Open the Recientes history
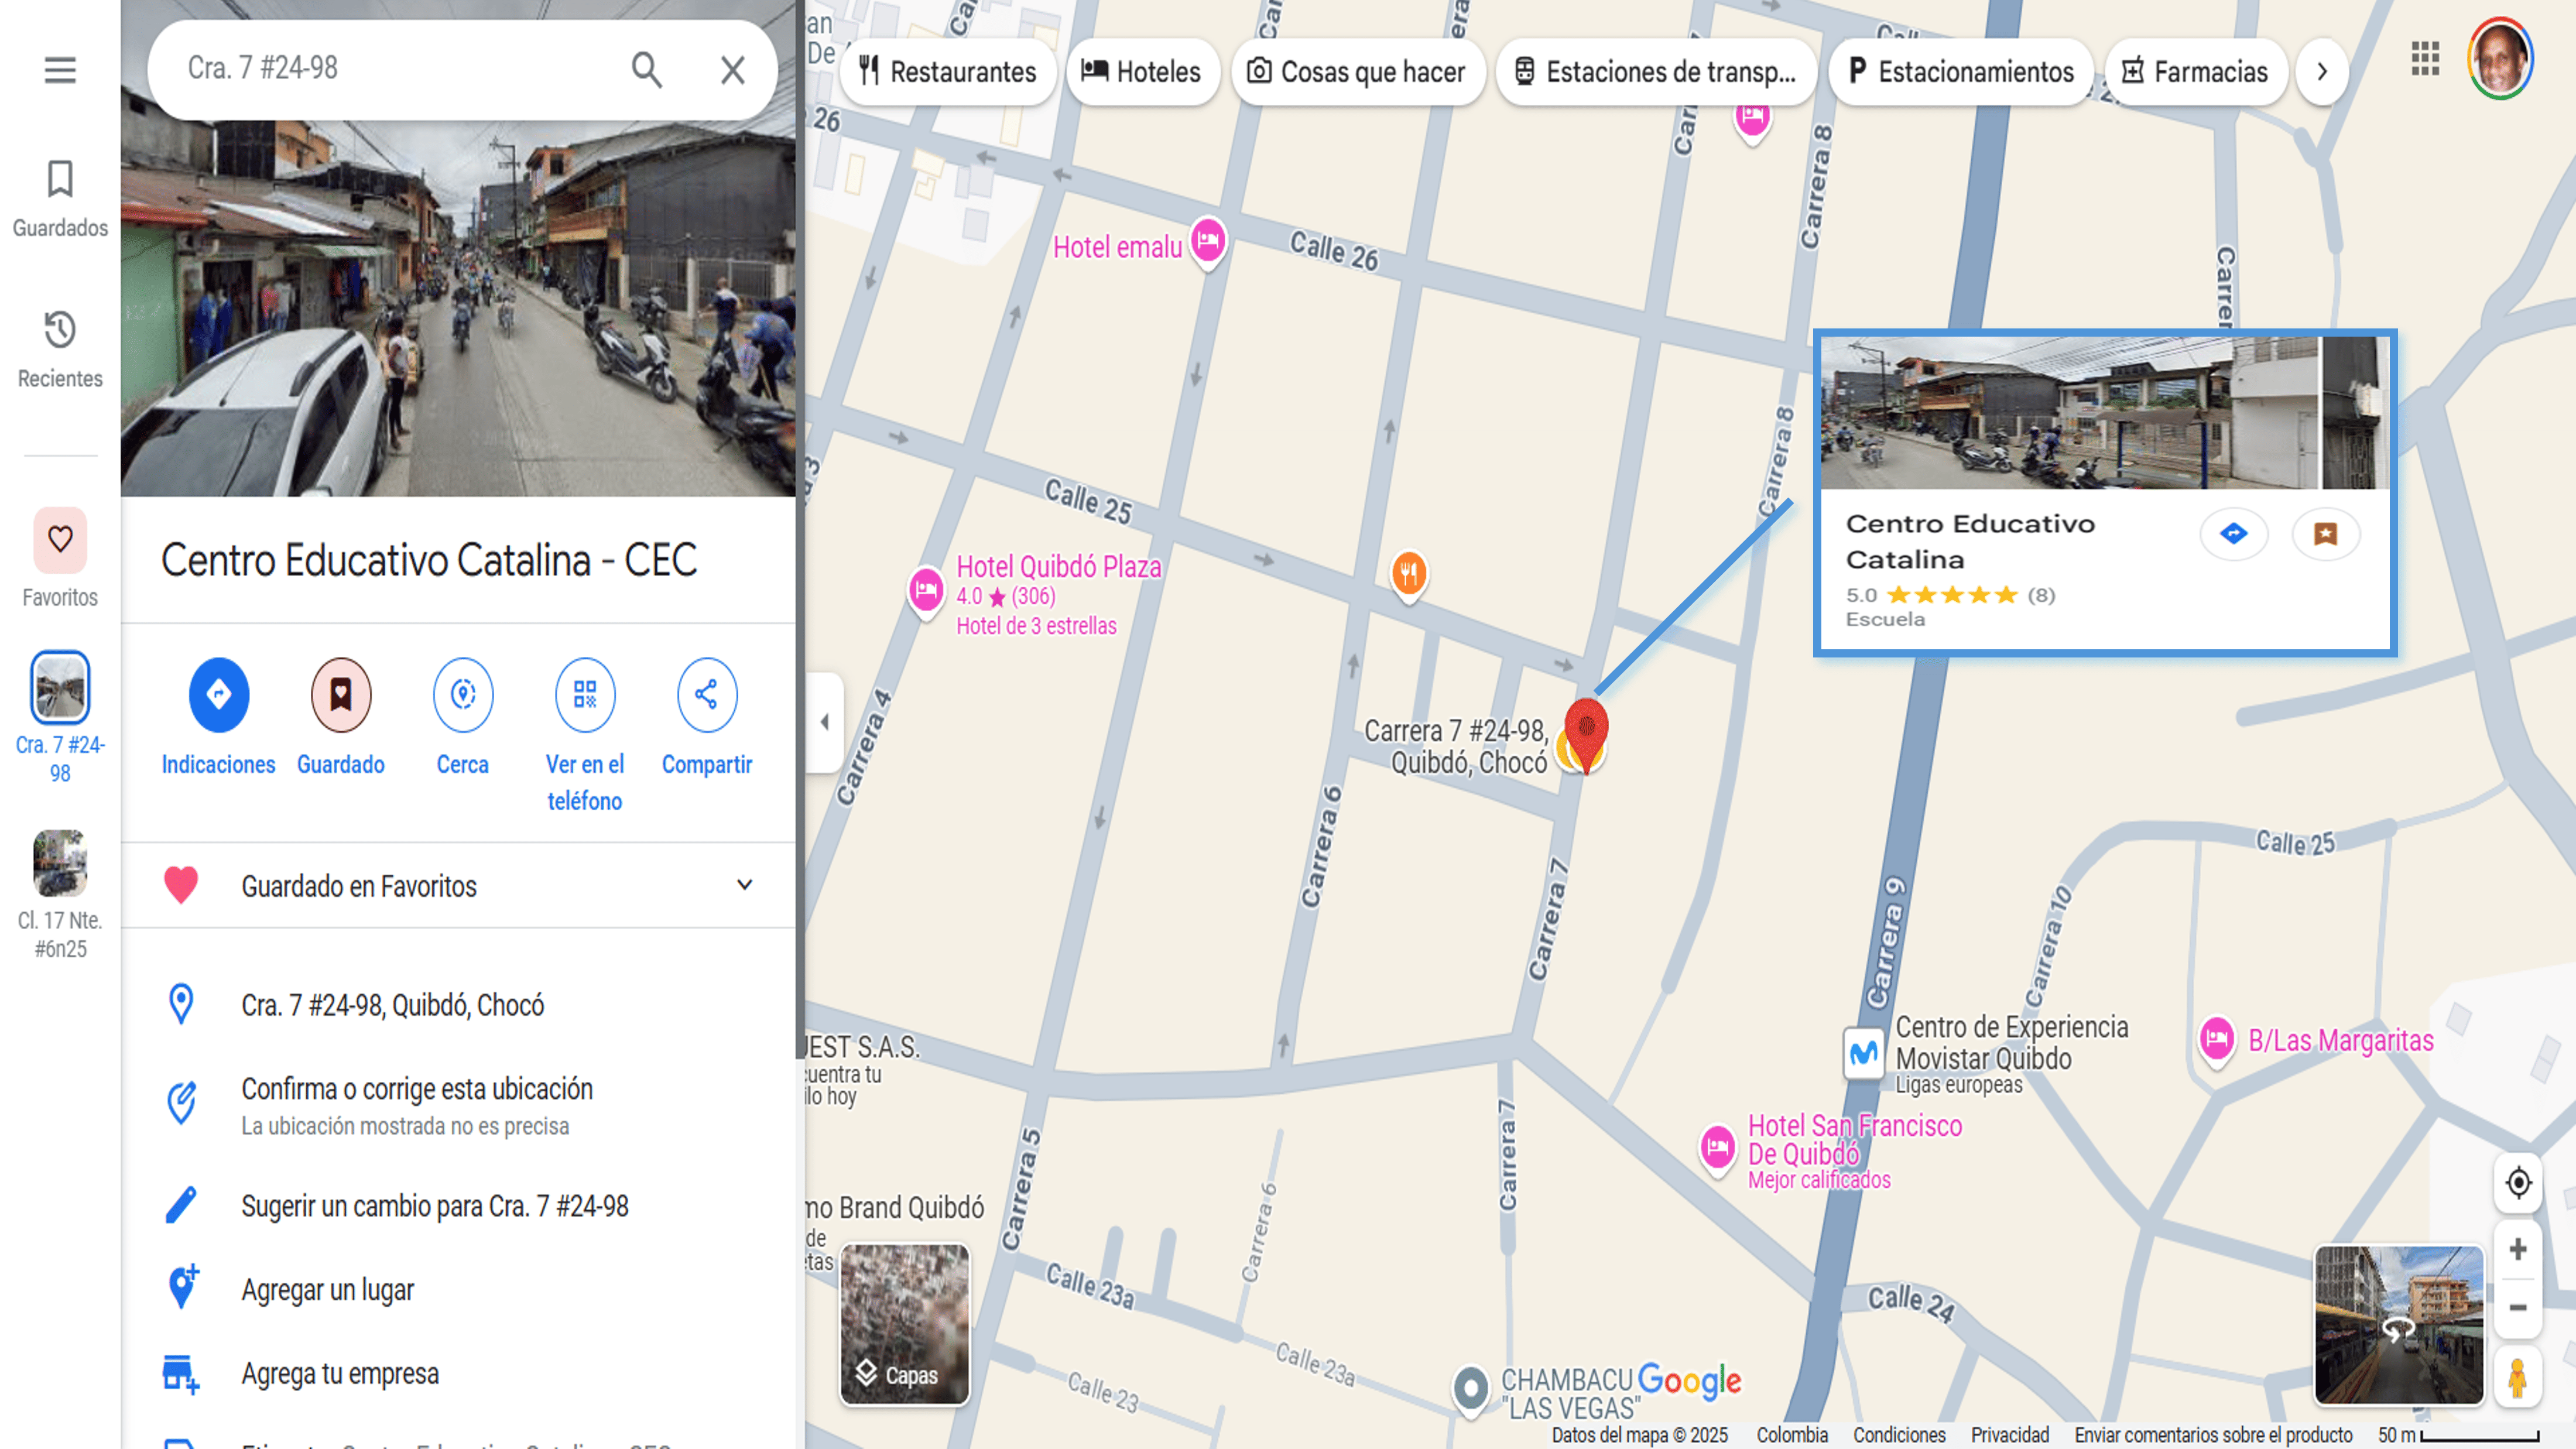Viewport: 2576px width, 1449px height. (x=60, y=349)
